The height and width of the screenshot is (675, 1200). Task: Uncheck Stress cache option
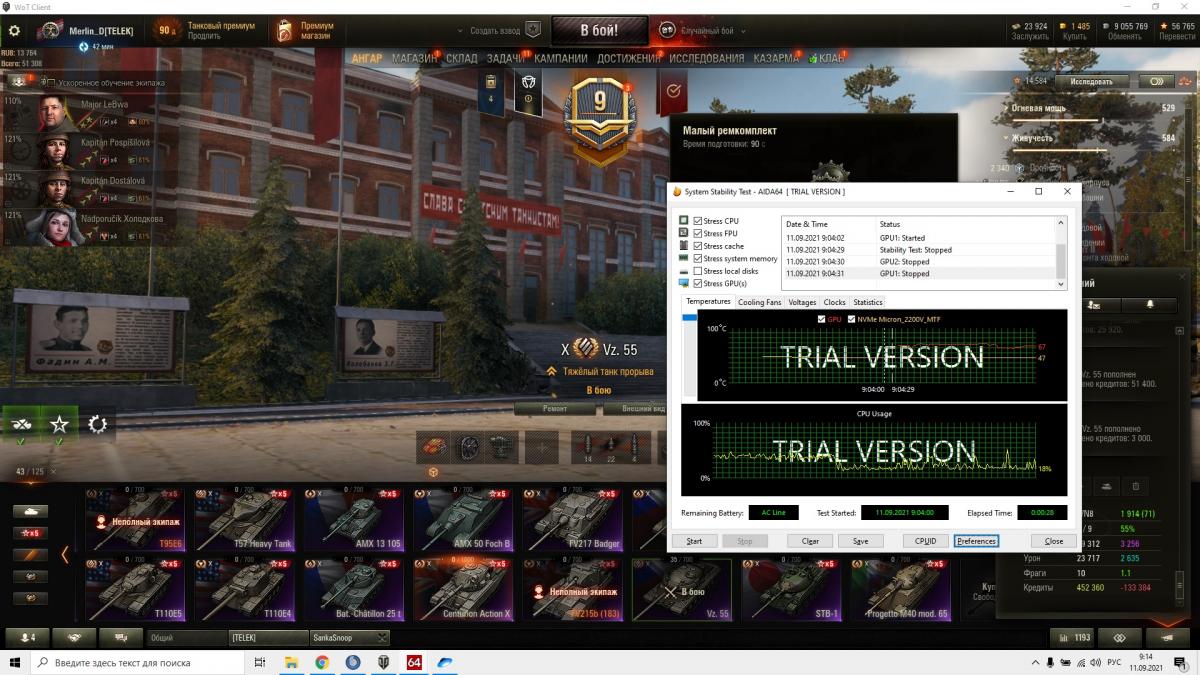click(698, 246)
